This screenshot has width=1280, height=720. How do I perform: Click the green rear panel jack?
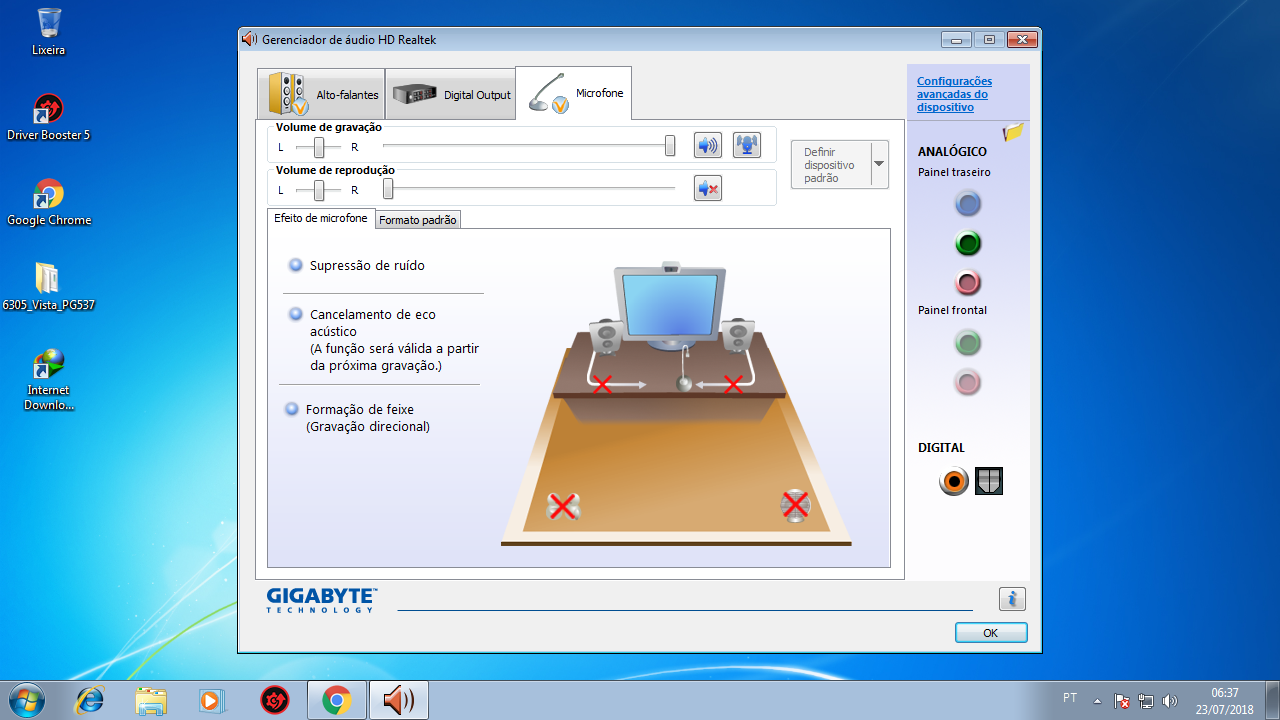pyautogui.click(x=967, y=243)
